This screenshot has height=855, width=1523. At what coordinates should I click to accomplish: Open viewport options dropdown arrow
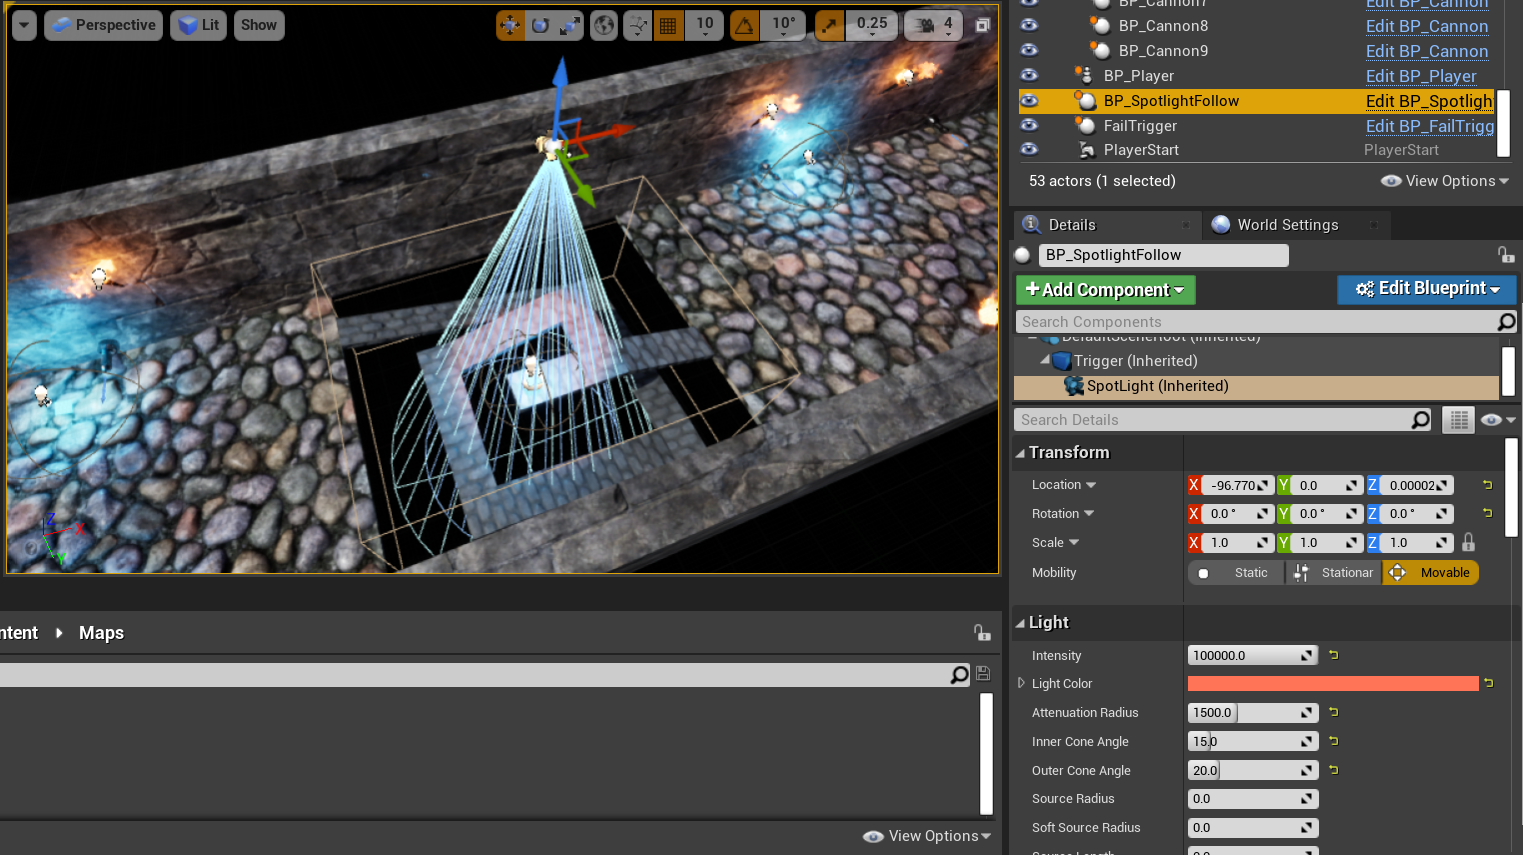tap(24, 25)
